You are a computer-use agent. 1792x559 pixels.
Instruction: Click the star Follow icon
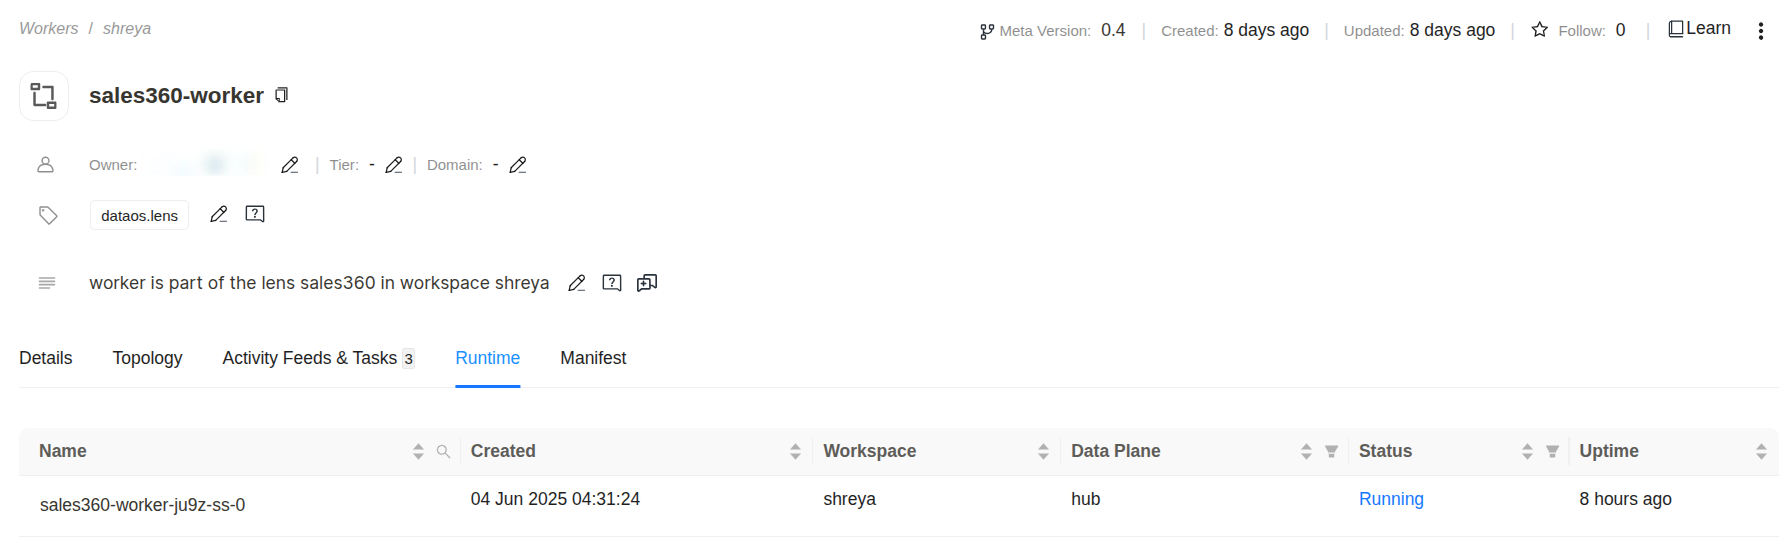[x=1540, y=30]
